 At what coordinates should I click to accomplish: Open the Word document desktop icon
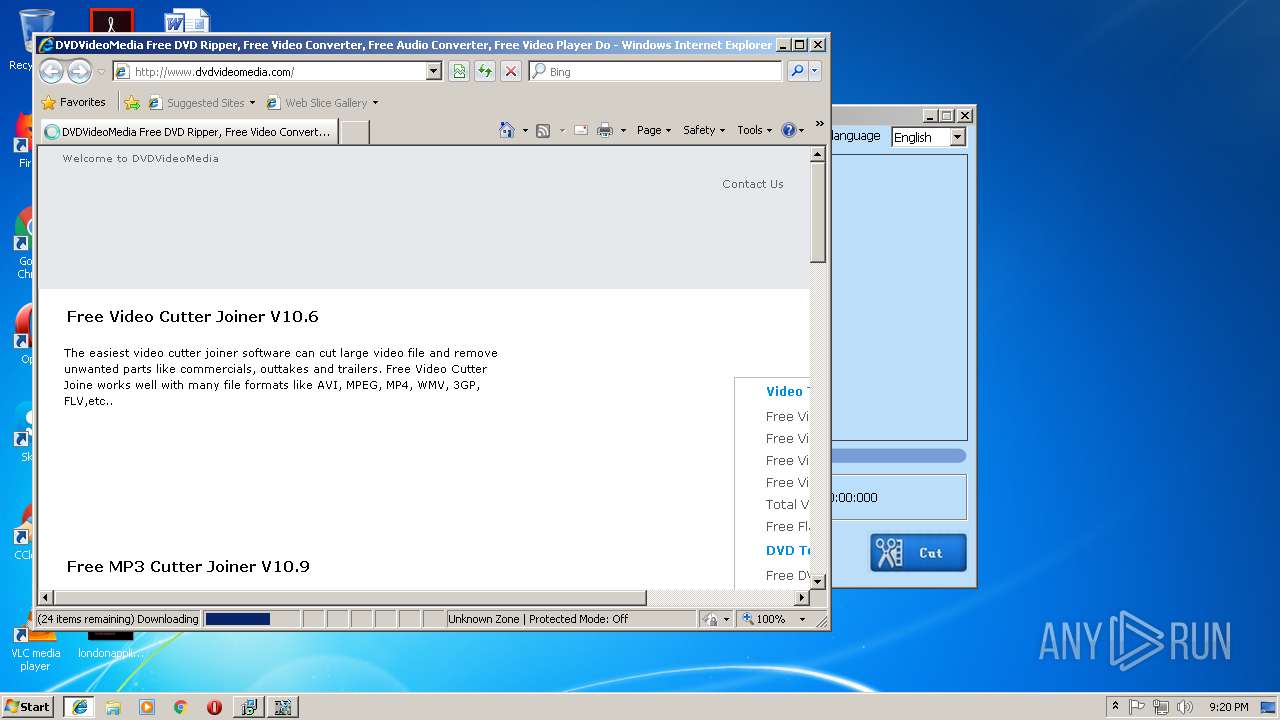[x=186, y=20]
